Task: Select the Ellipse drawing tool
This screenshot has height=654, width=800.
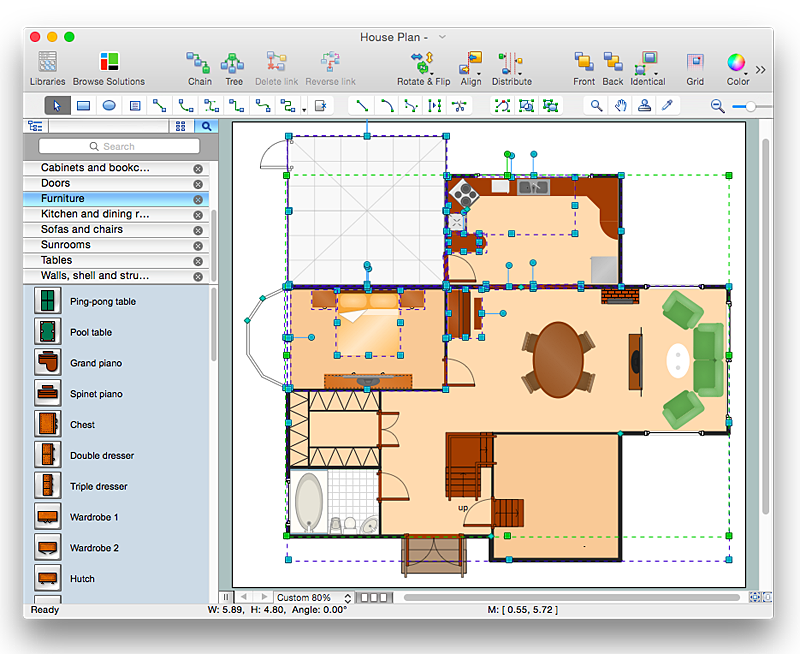Action: 109,104
